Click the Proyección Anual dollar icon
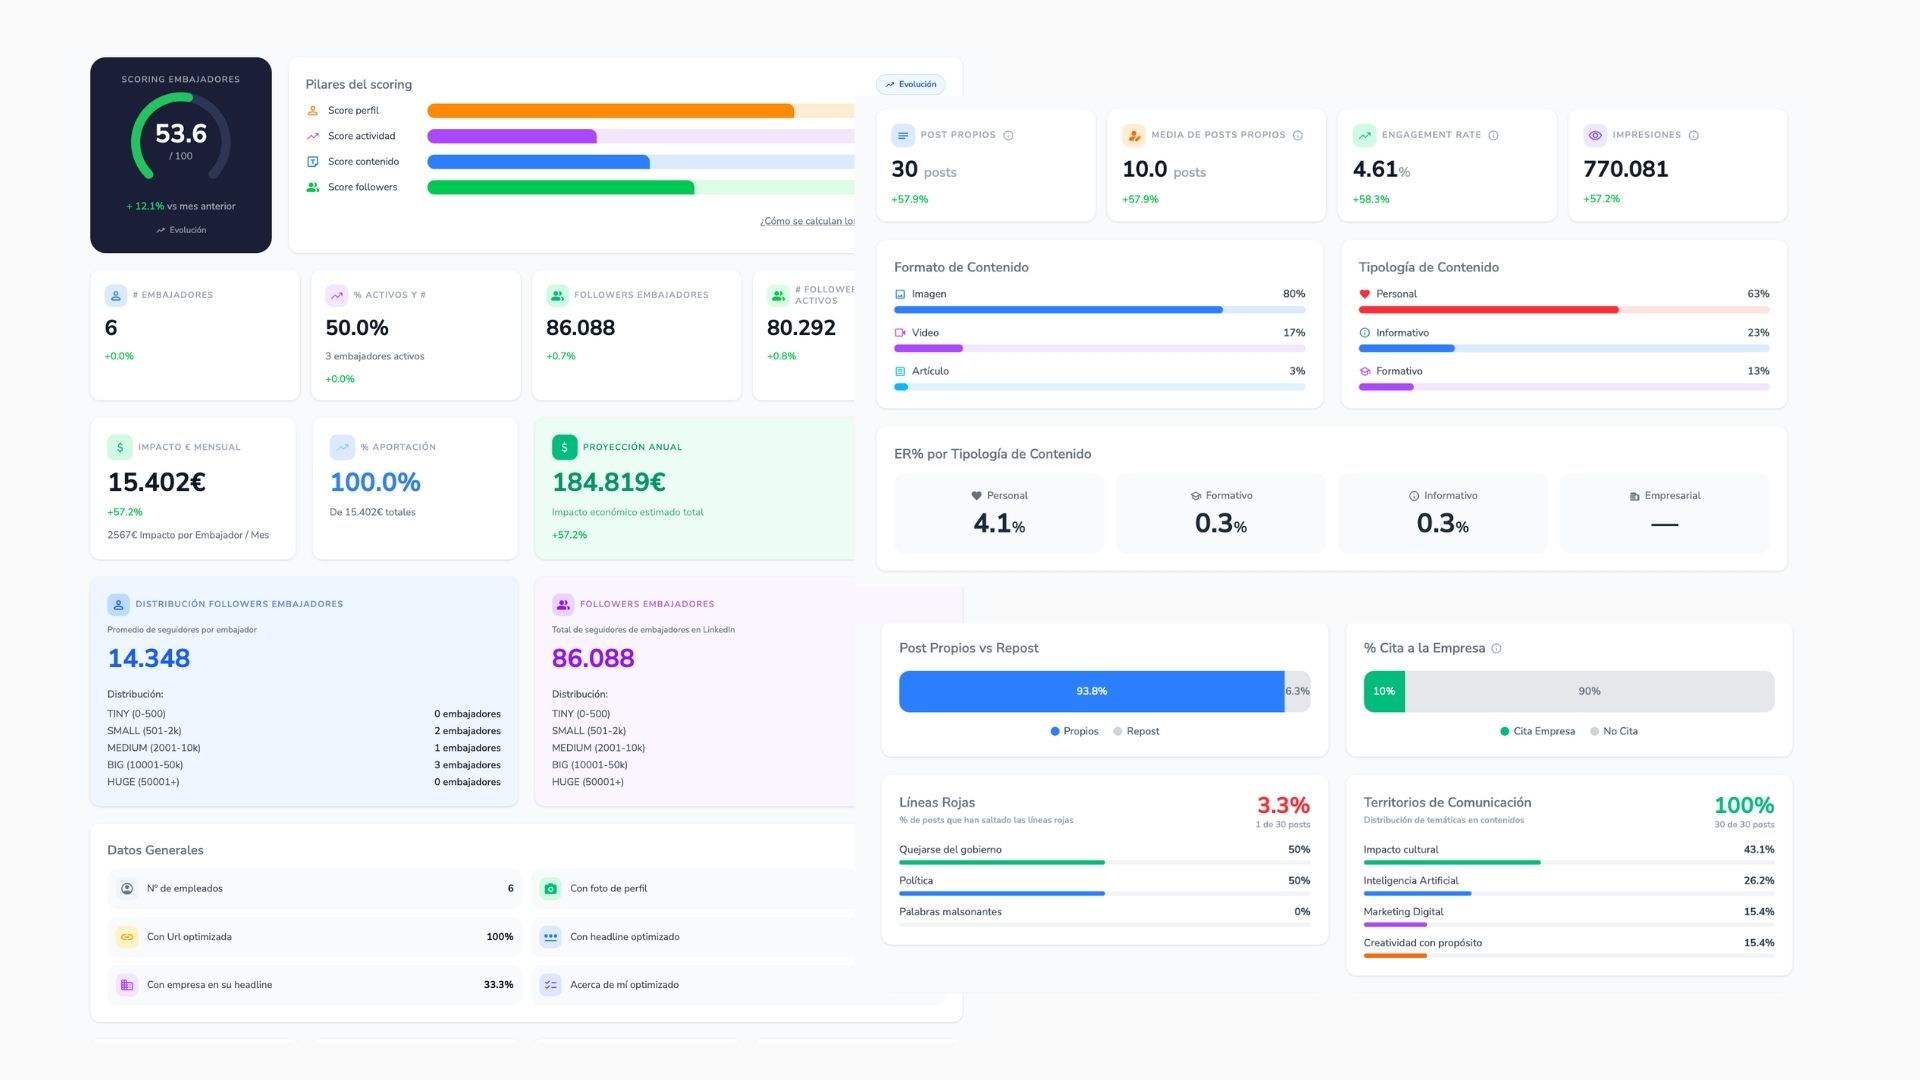This screenshot has width=1920, height=1080. click(x=564, y=447)
